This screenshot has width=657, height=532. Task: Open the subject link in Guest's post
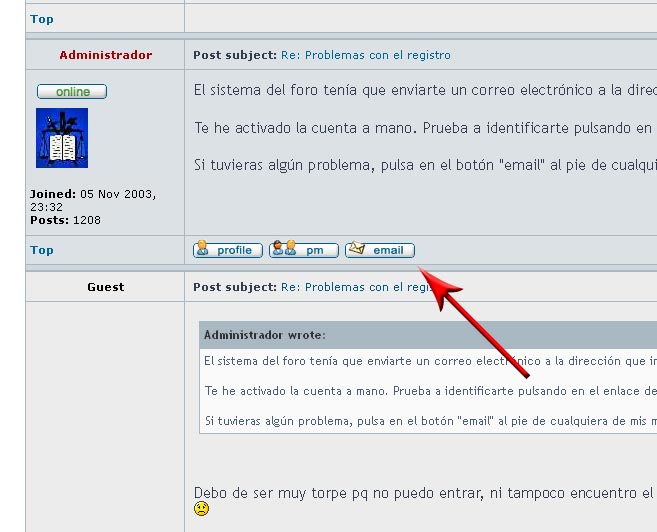point(360,287)
